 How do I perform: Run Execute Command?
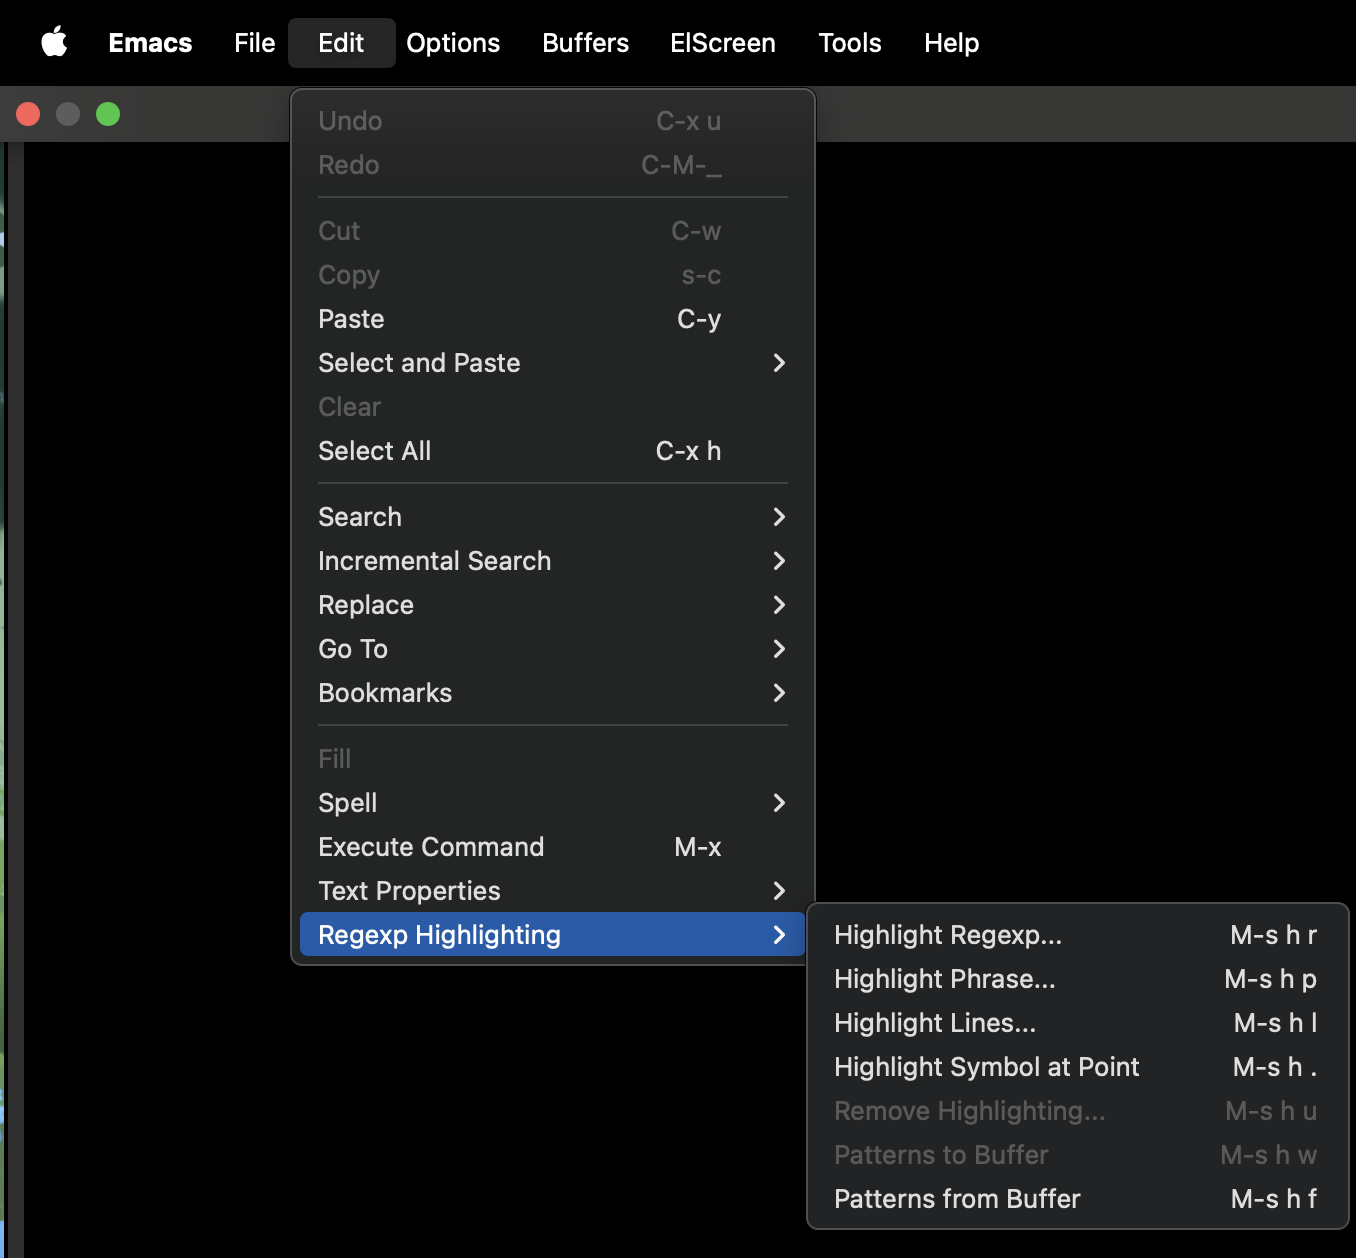click(553, 847)
